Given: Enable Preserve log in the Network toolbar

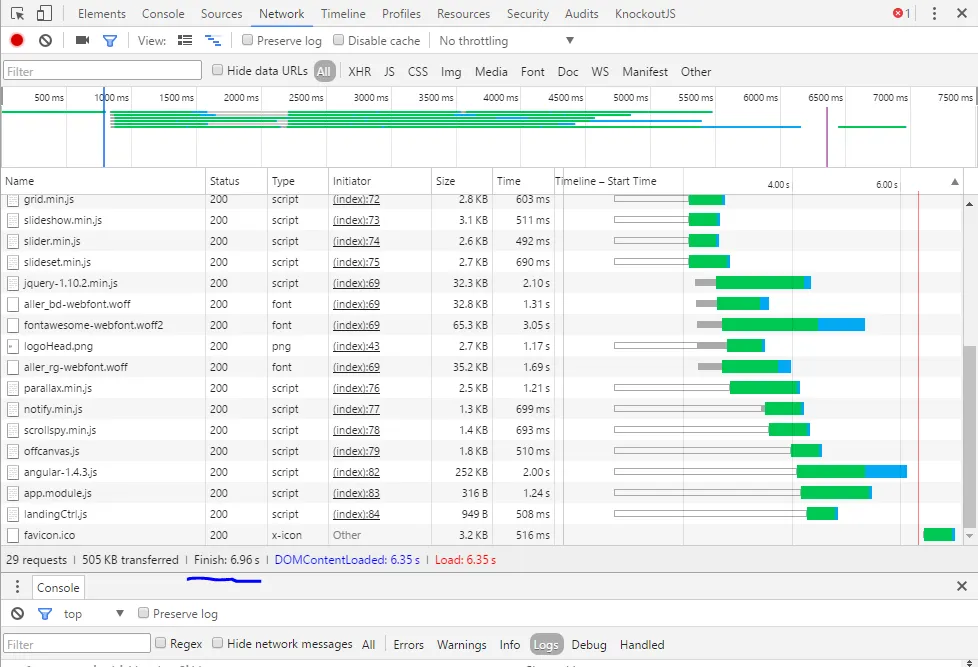Looking at the screenshot, I should tap(247, 40).
